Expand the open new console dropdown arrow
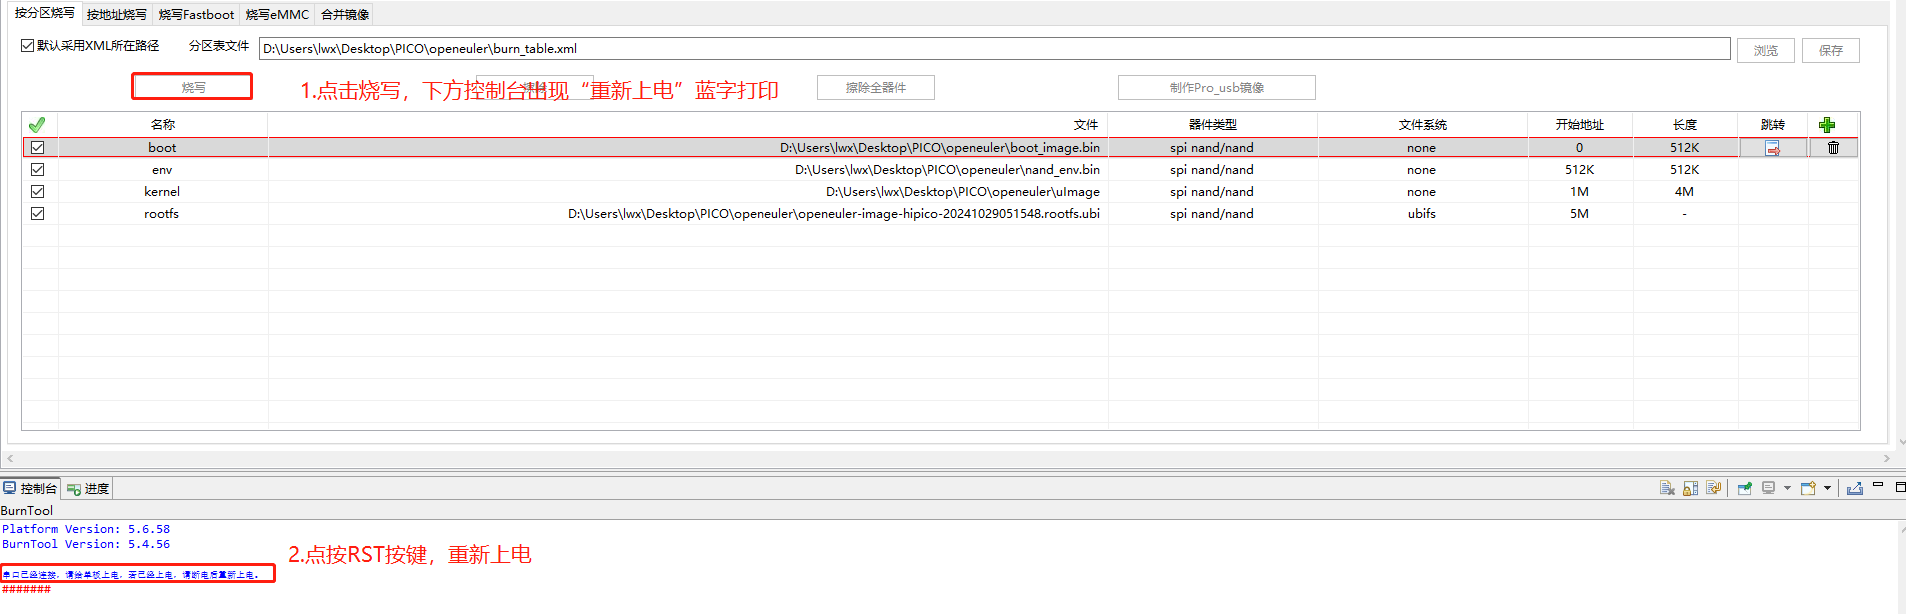The width and height of the screenshot is (1906, 614). [1827, 488]
